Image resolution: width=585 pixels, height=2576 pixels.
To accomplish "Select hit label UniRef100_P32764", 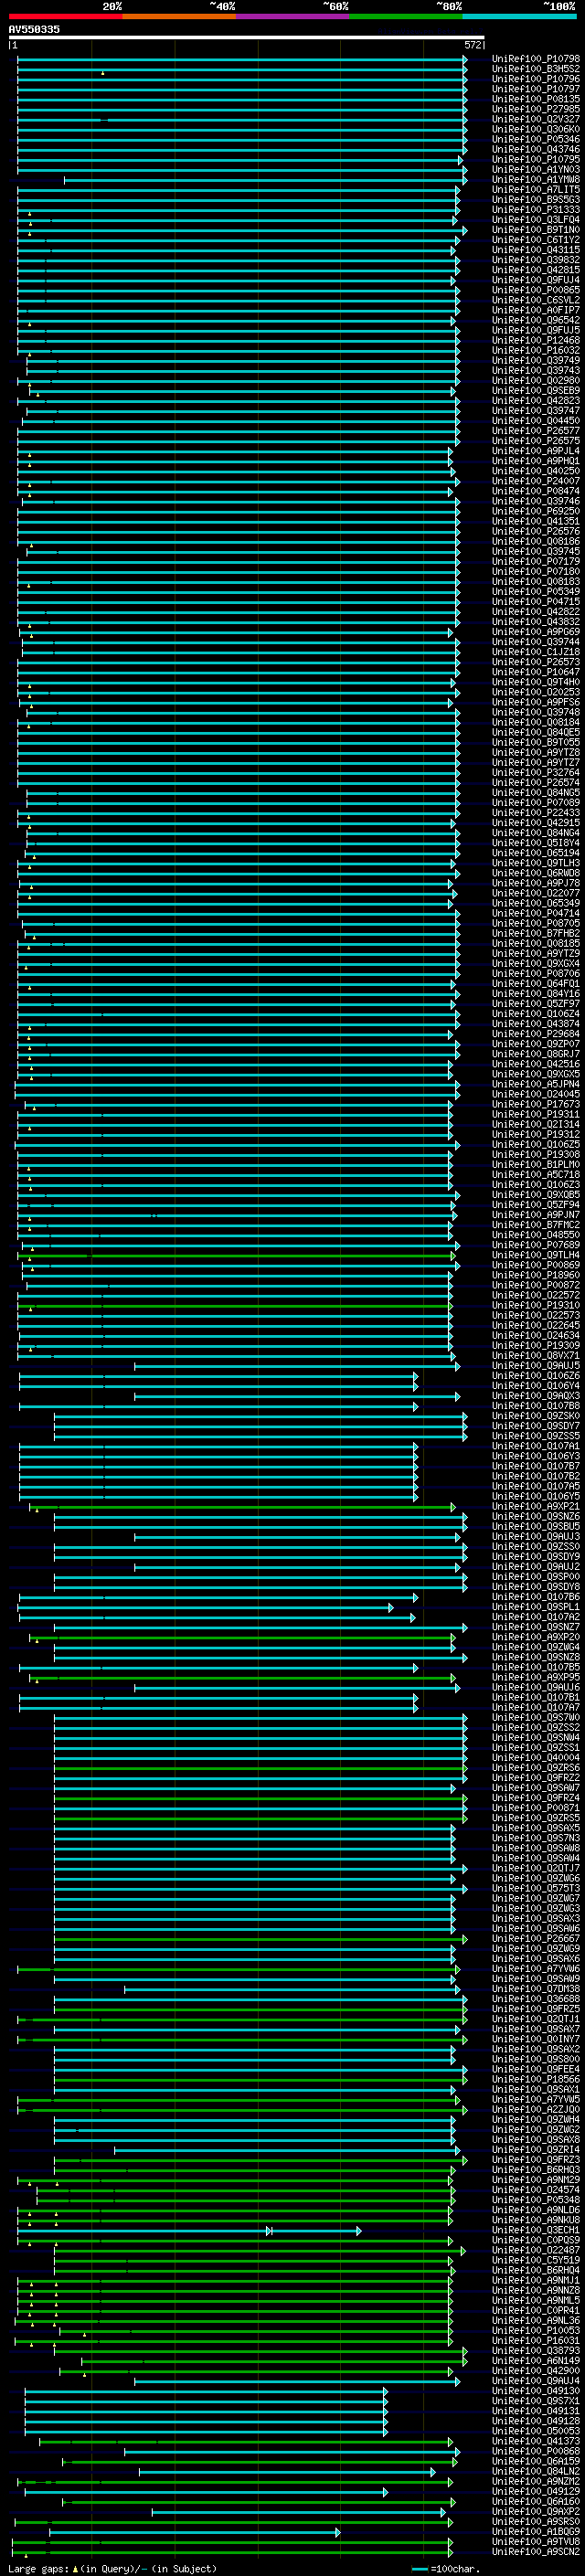I will [x=536, y=773].
